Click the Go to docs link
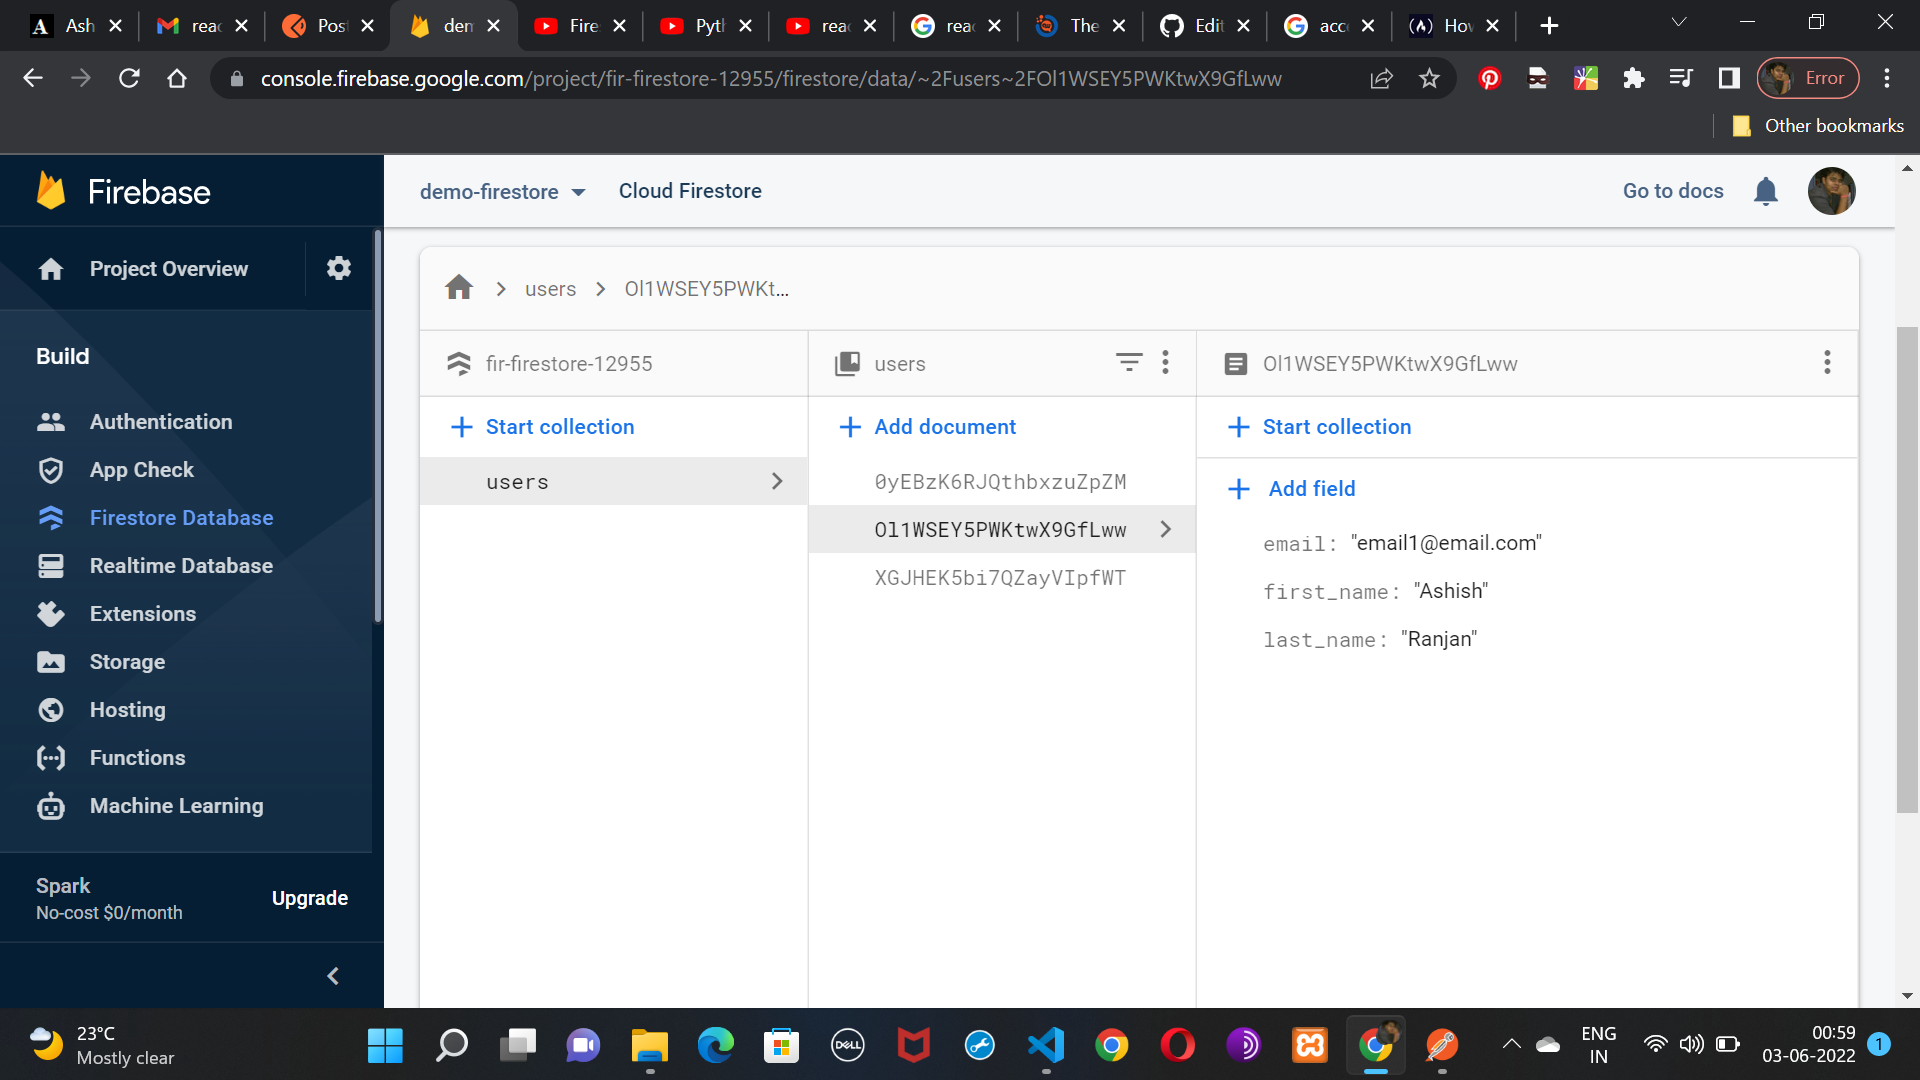The height and width of the screenshot is (1080, 1920). [1672, 190]
